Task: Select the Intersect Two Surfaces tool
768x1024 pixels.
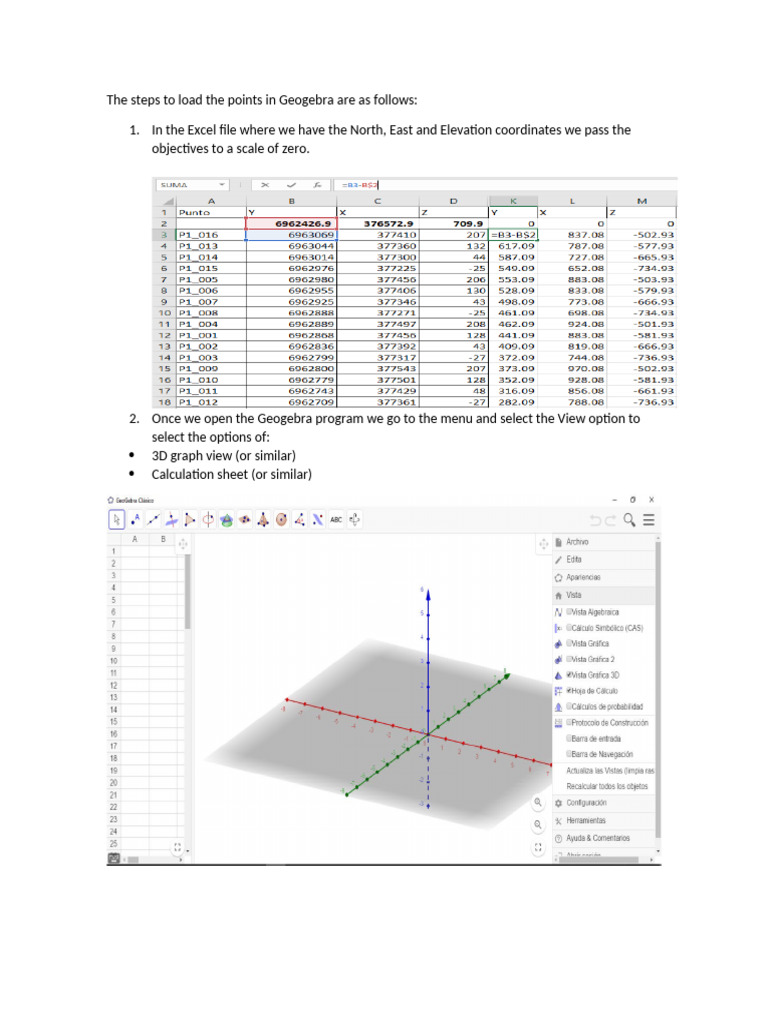Action: (x=226, y=519)
